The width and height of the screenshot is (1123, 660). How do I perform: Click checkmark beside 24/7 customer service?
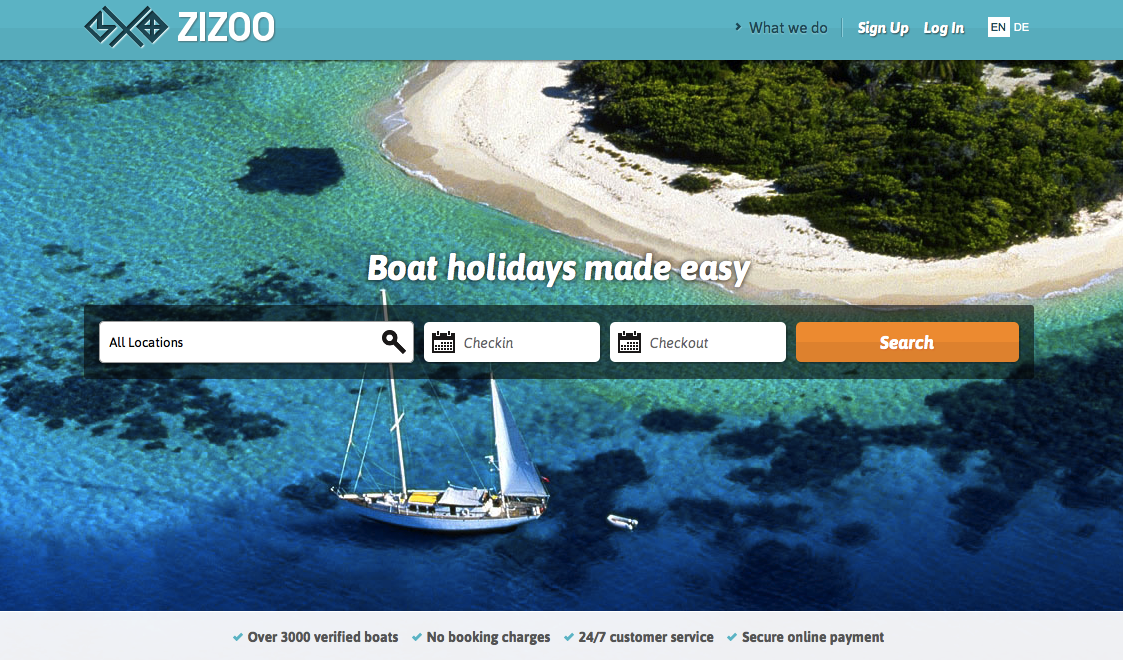[569, 637]
